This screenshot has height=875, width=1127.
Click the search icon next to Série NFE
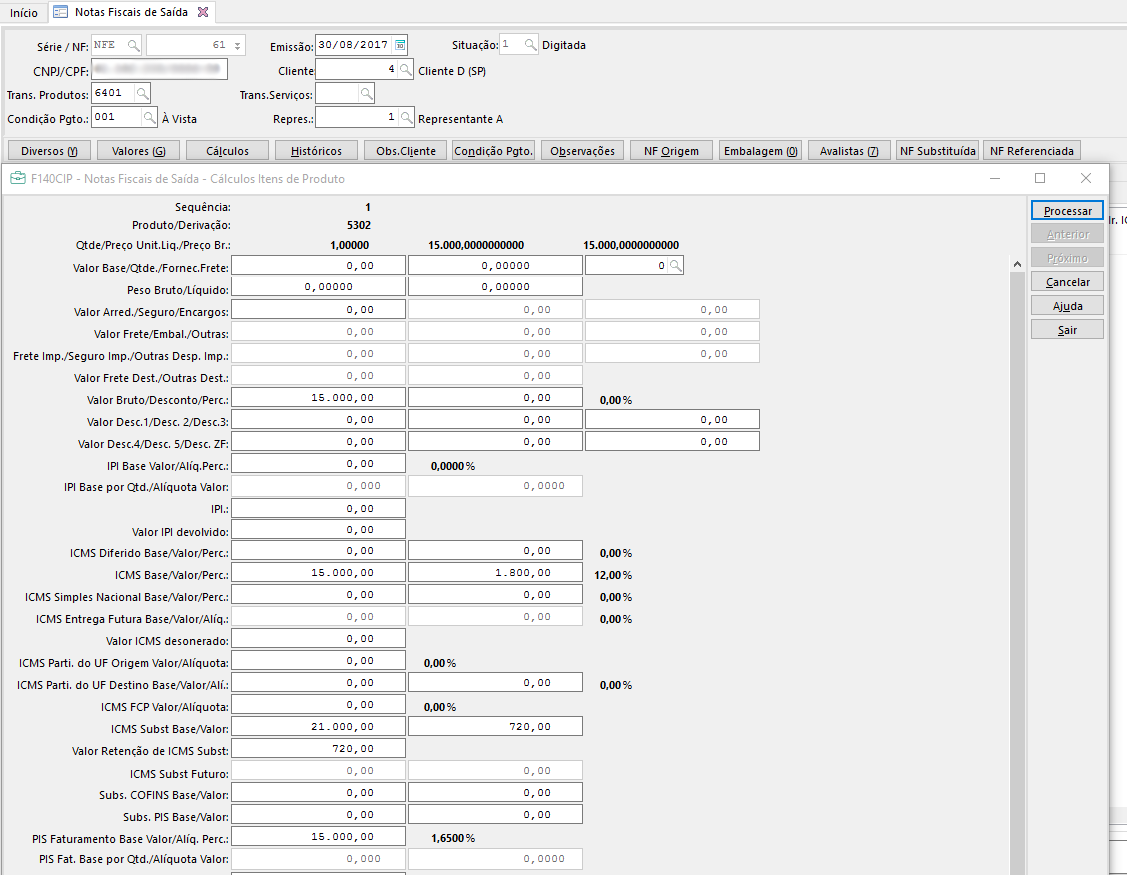133,45
